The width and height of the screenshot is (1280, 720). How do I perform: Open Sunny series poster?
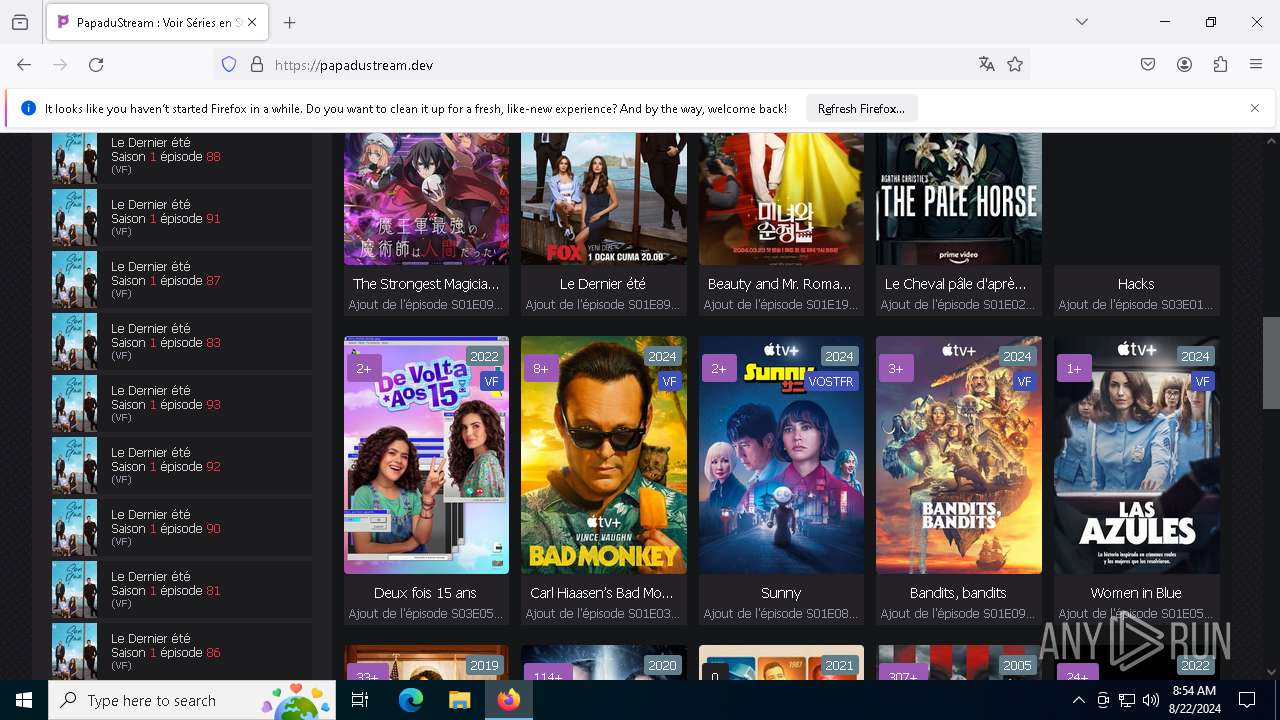[x=781, y=455]
